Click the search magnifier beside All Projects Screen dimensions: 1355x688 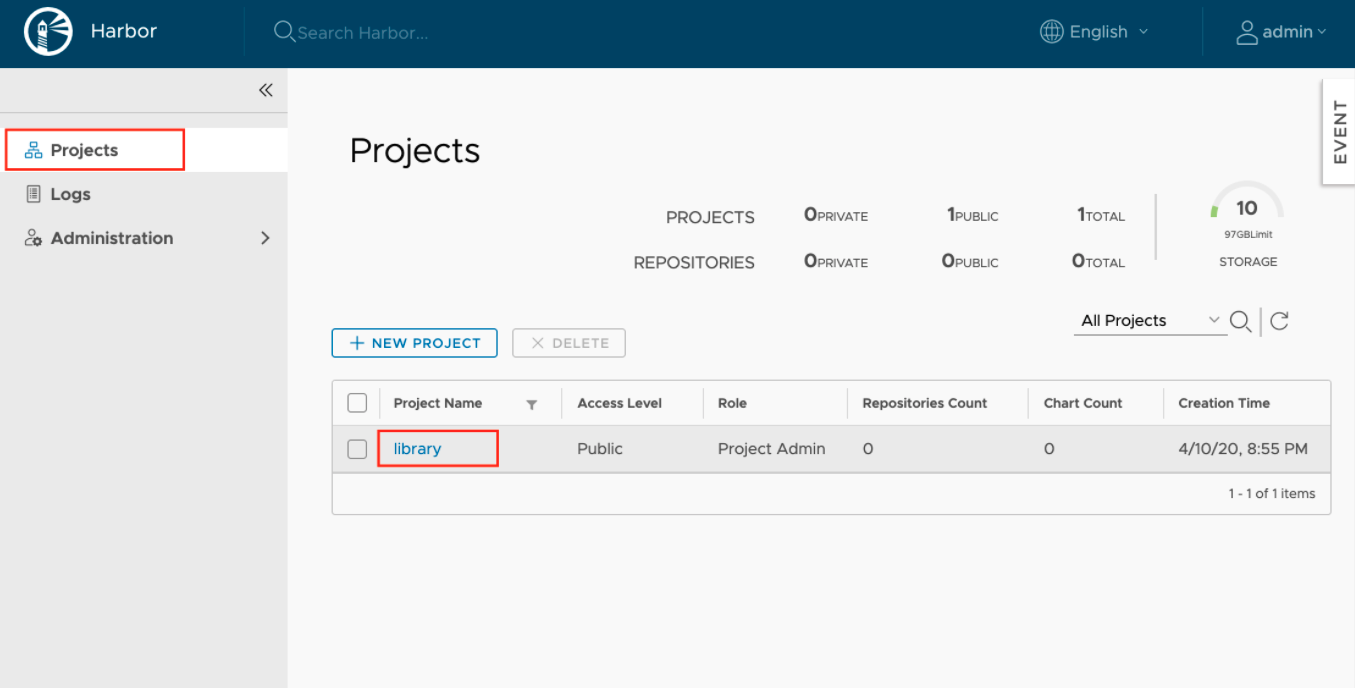tap(1240, 321)
